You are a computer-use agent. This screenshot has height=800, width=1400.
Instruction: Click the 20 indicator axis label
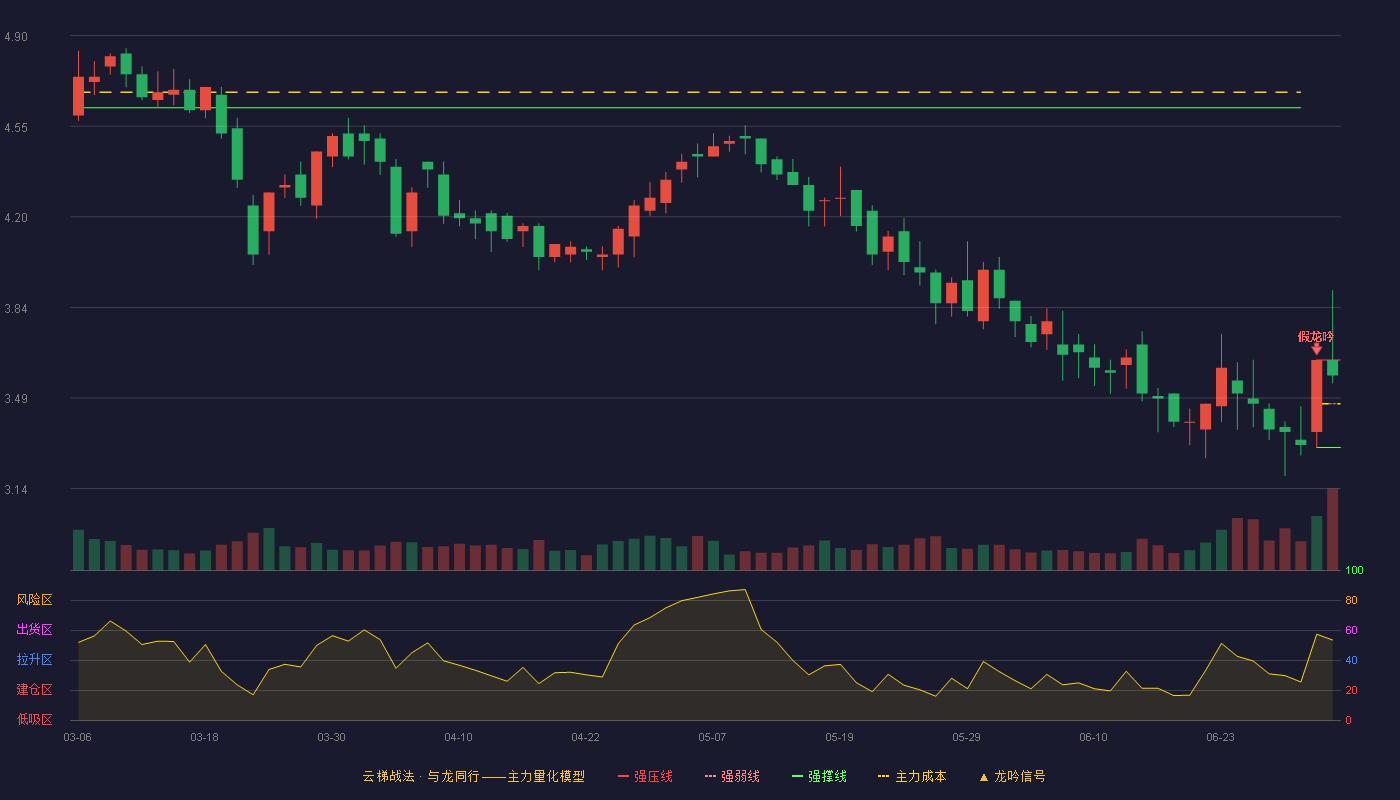[1351, 690]
